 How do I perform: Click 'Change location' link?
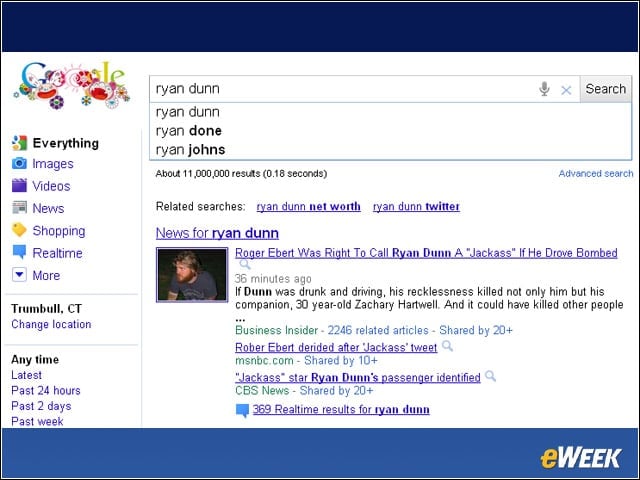point(51,324)
